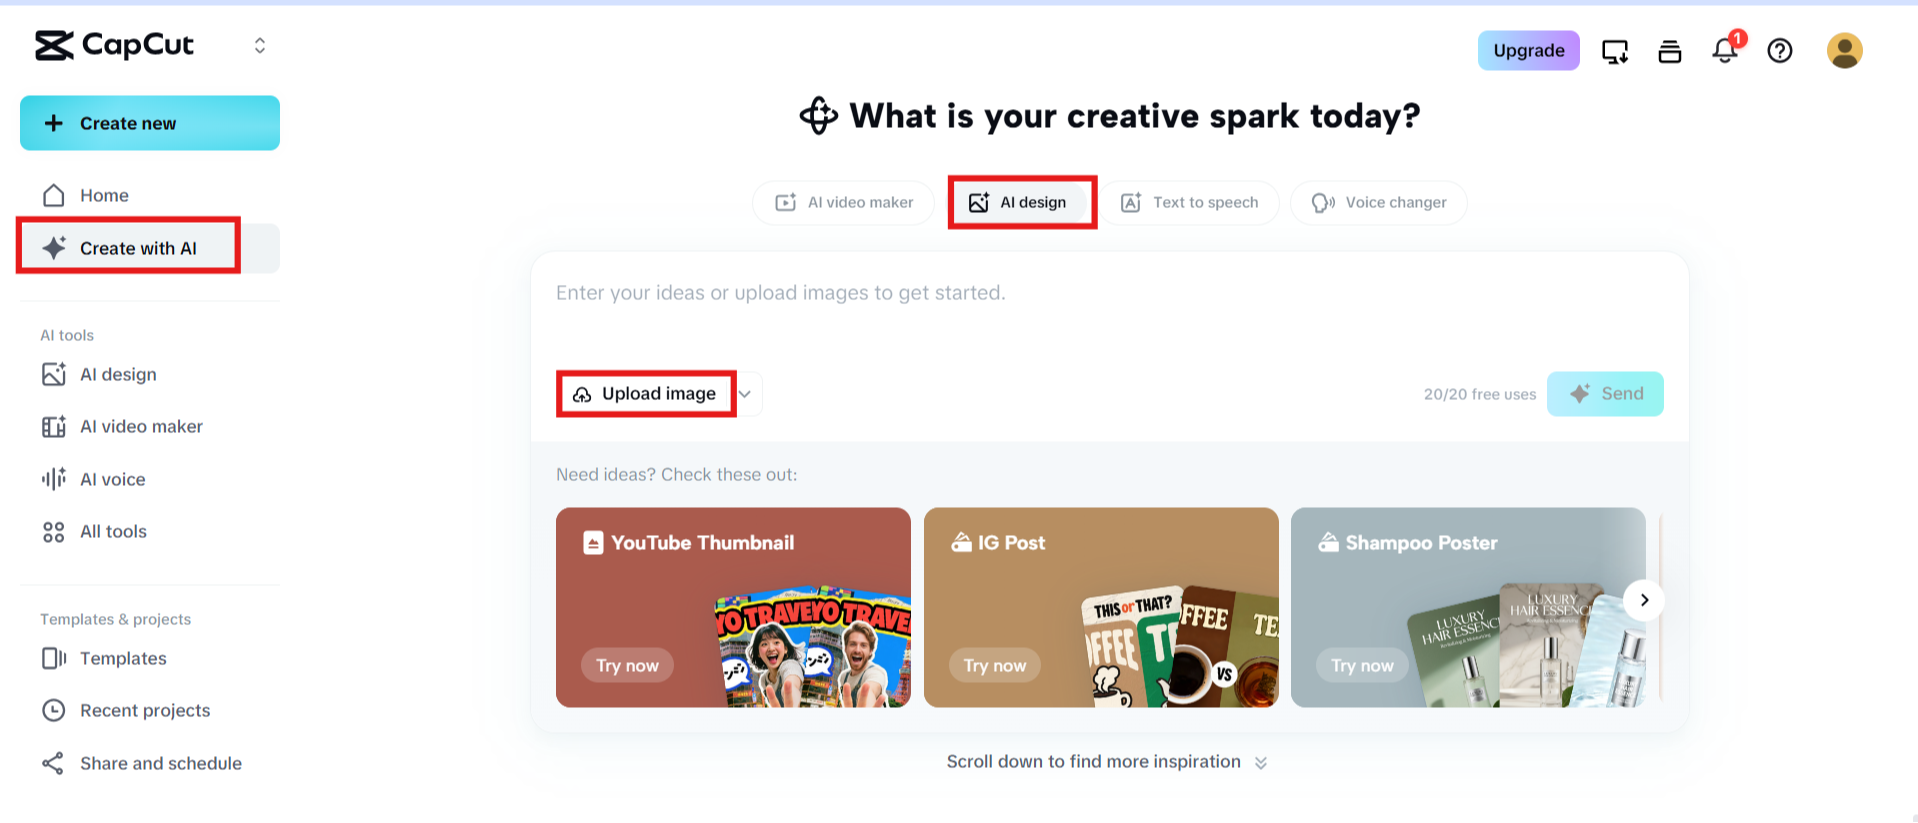Switch to the Text to speech tab
The height and width of the screenshot is (823, 1918).
pos(1190,202)
